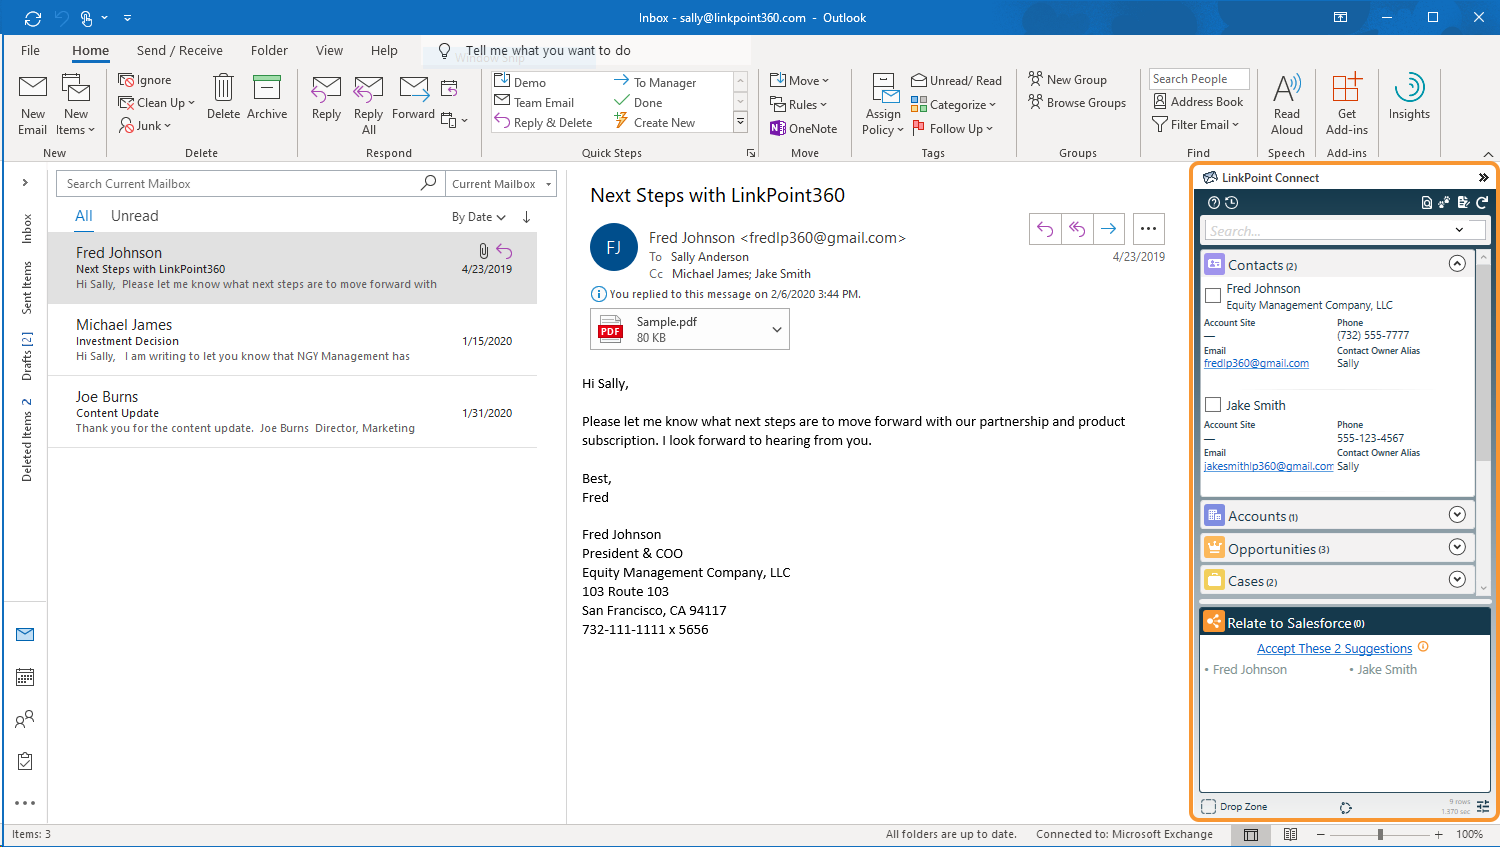Open Calendar from the left navigation bar
Screen dimensions: 1500x847
(25, 677)
